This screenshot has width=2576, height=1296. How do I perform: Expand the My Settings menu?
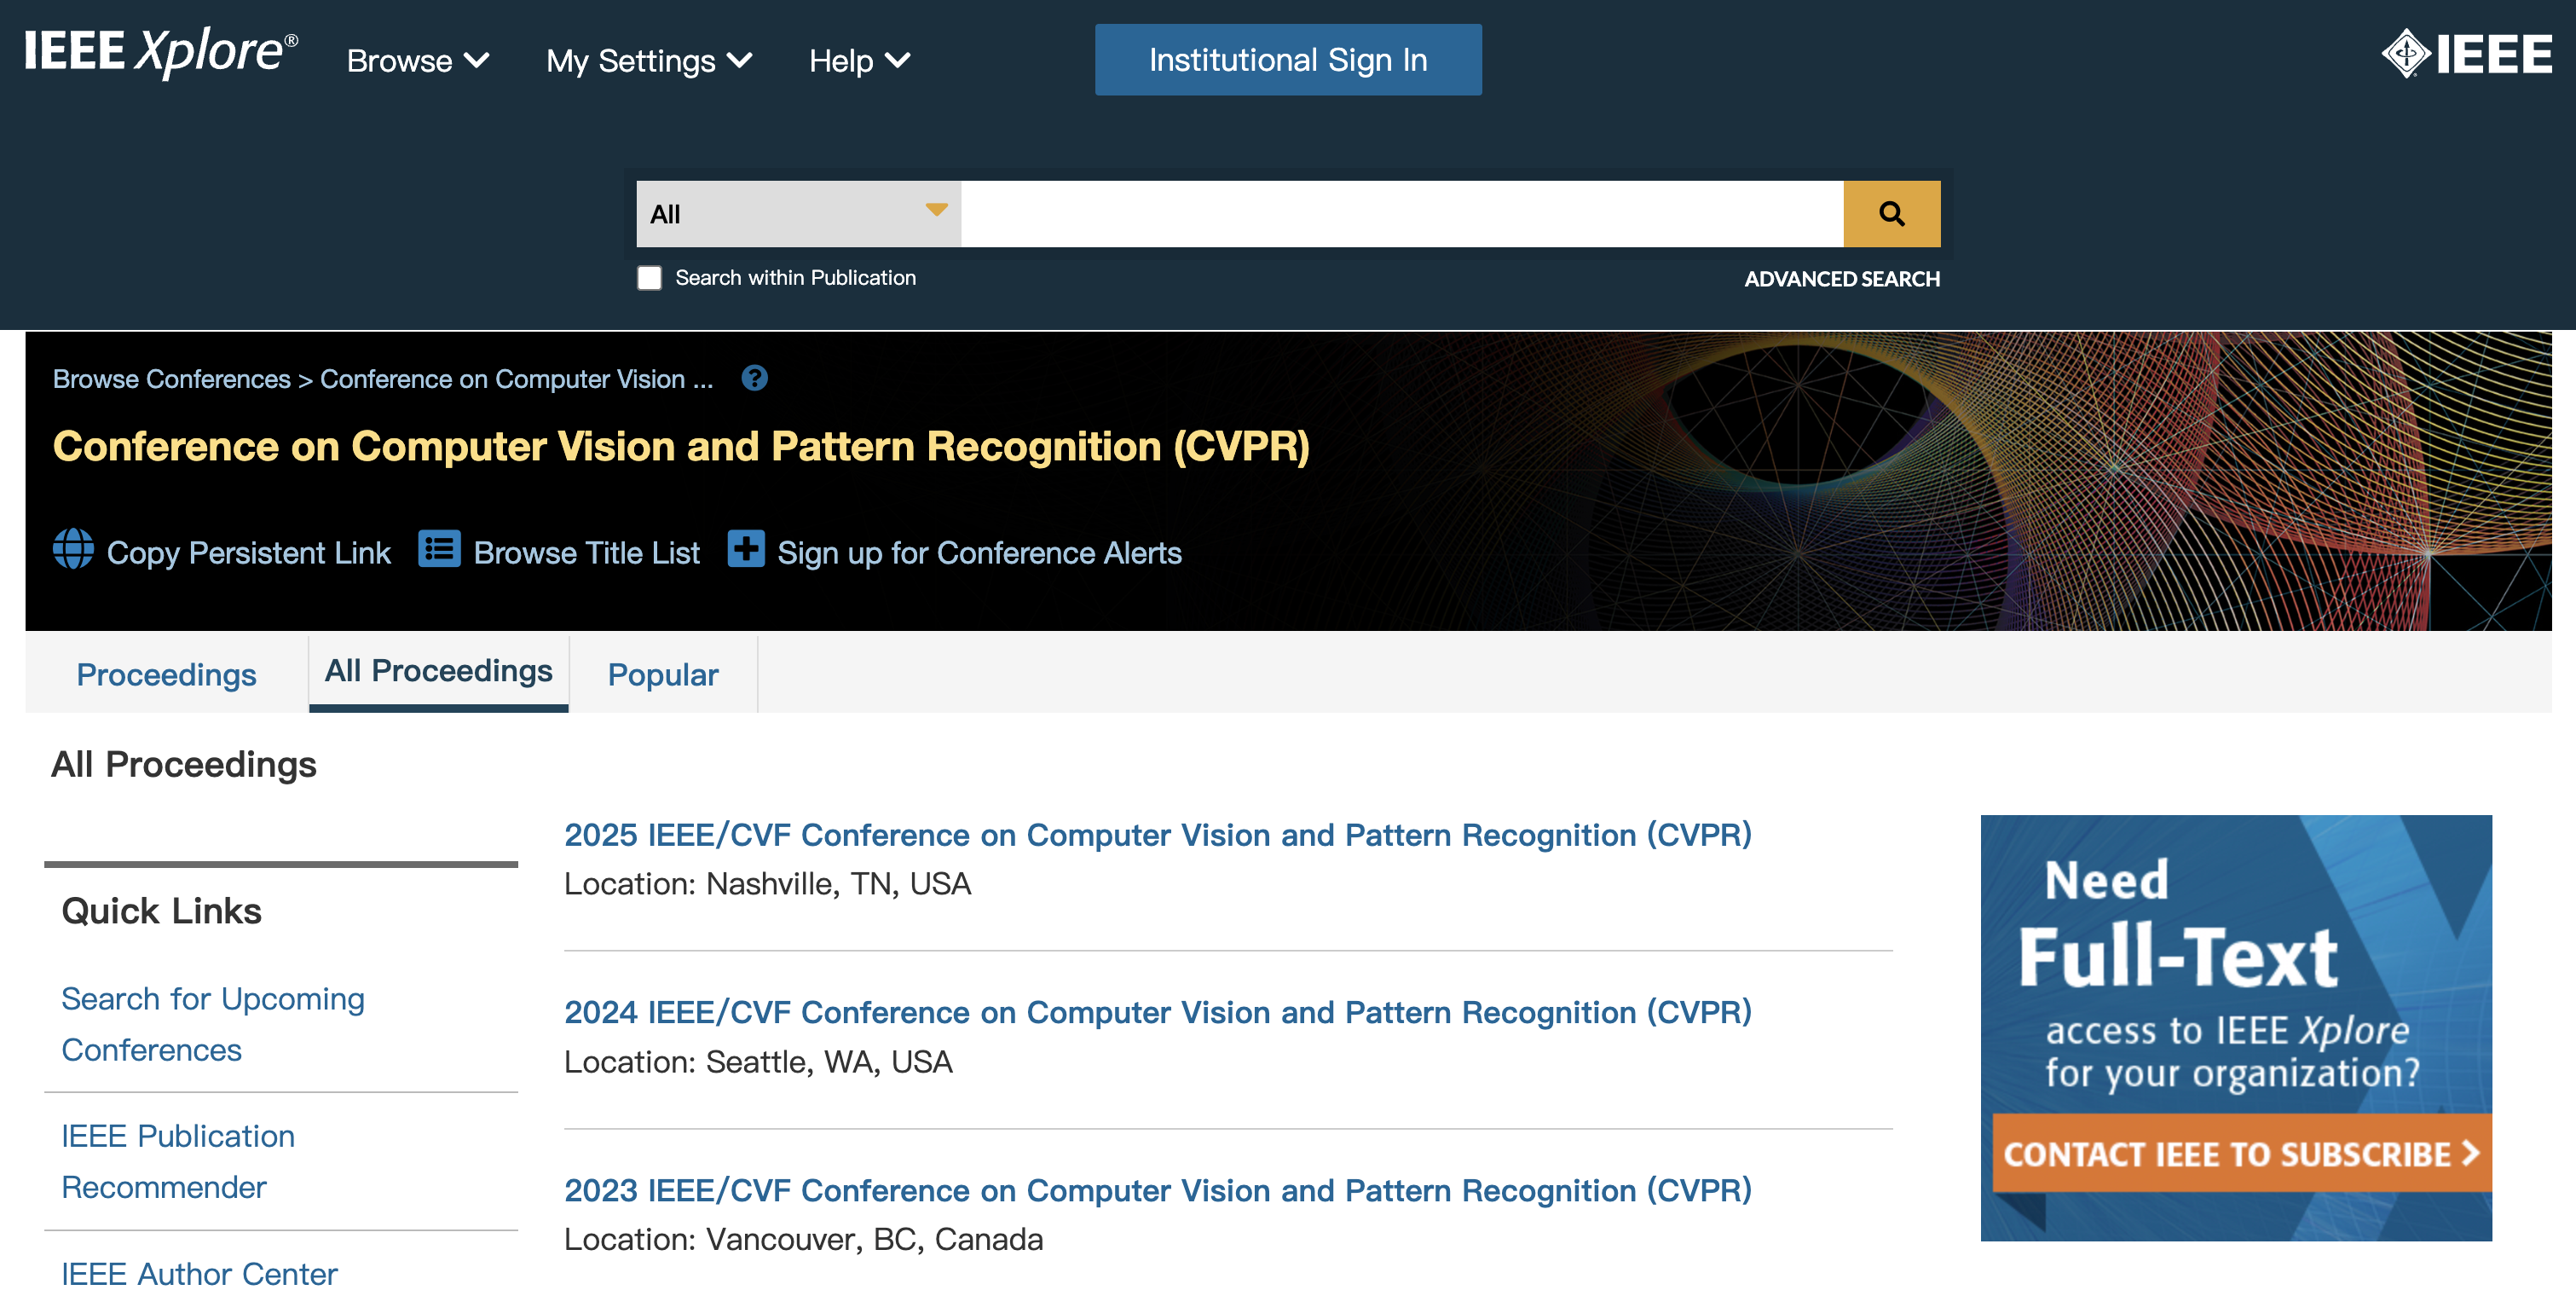coord(648,61)
